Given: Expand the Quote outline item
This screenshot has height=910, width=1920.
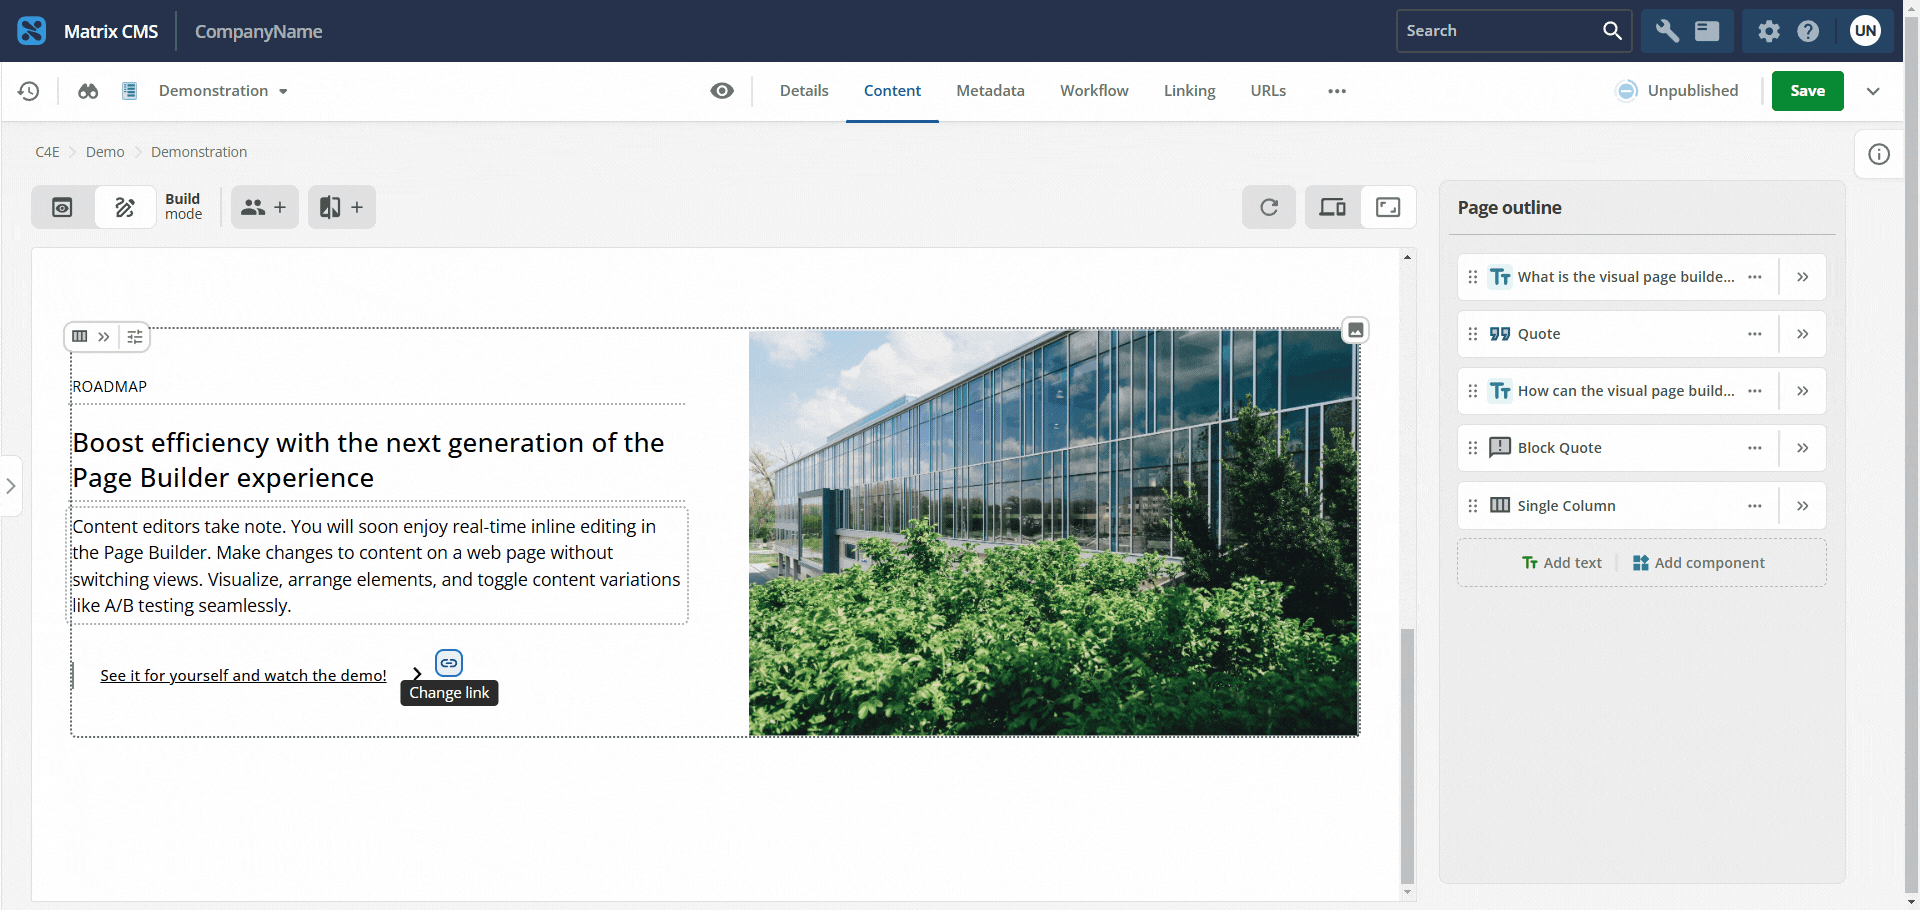Looking at the screenshot, I should coord(1802,334).
